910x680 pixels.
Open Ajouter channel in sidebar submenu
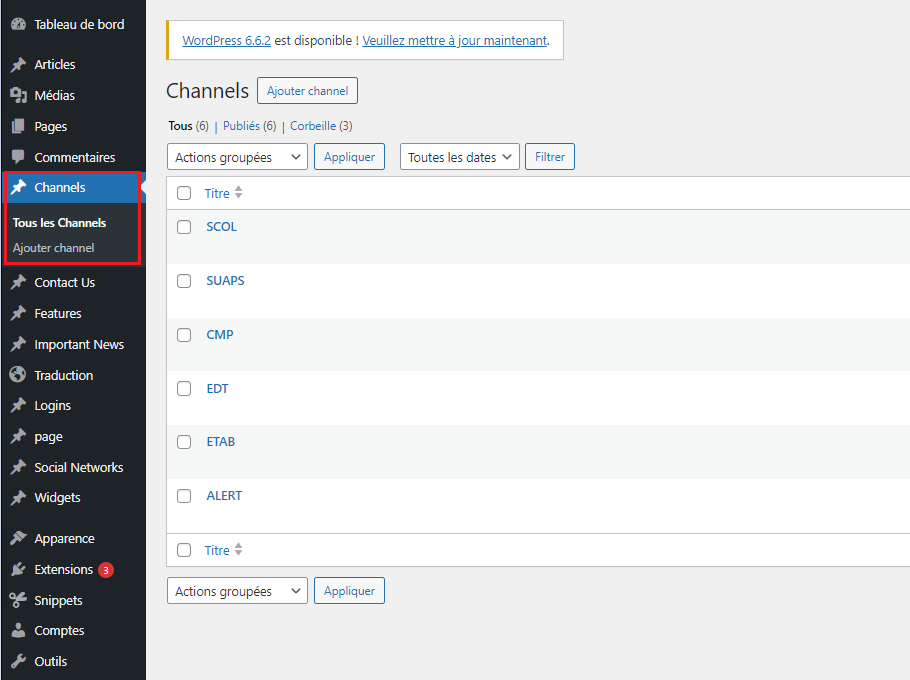[54, 248]
